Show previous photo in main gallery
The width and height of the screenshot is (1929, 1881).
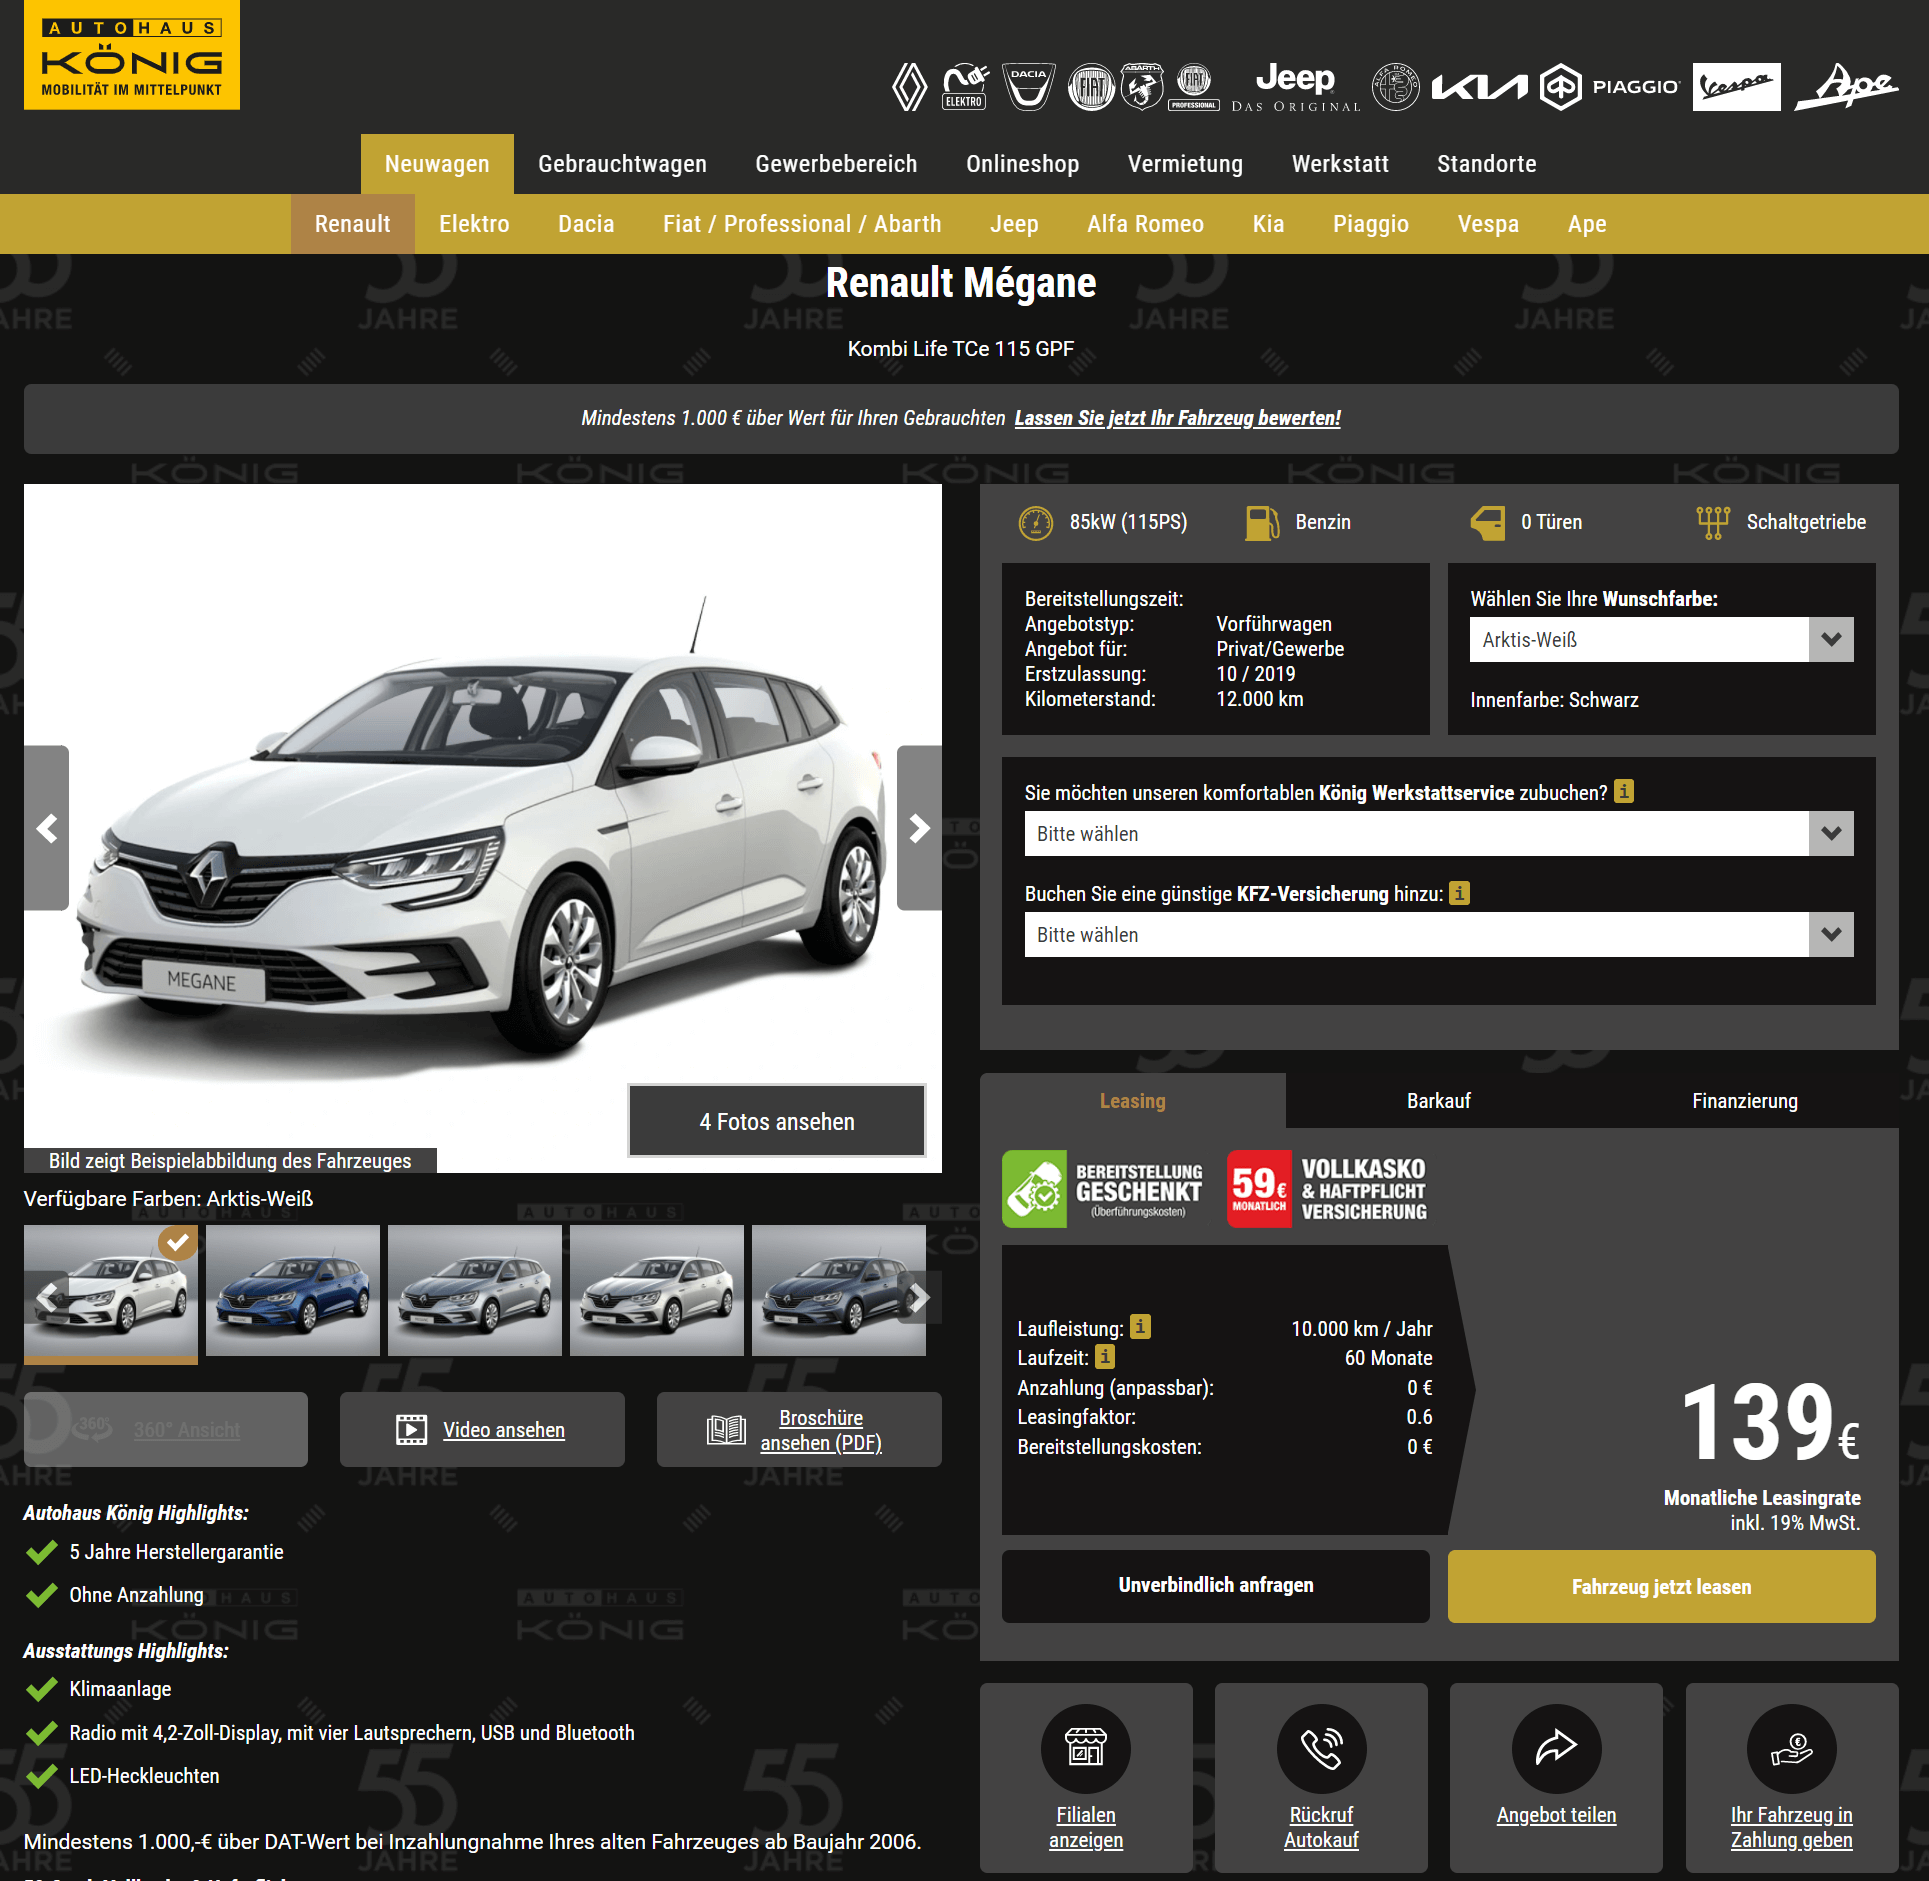pyautogui.click(x=47, y=828)
